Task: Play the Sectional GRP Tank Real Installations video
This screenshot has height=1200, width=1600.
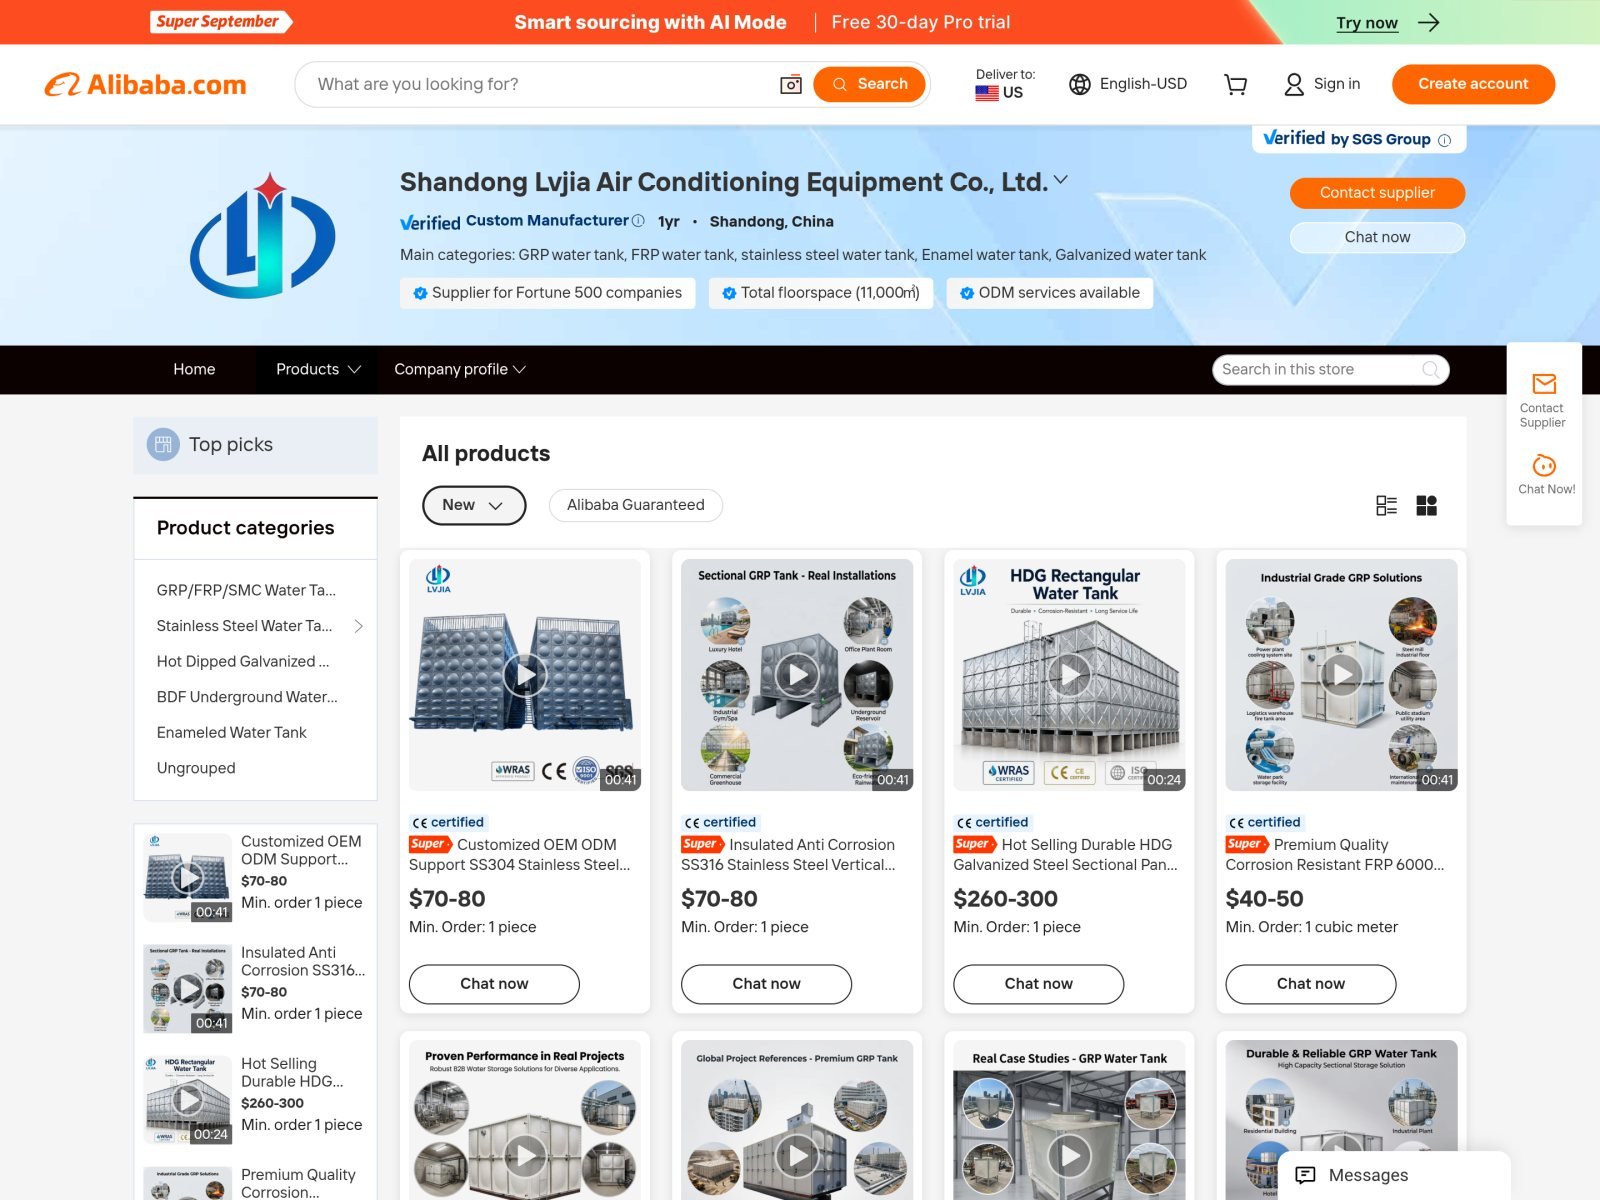Action: [797, 675]
